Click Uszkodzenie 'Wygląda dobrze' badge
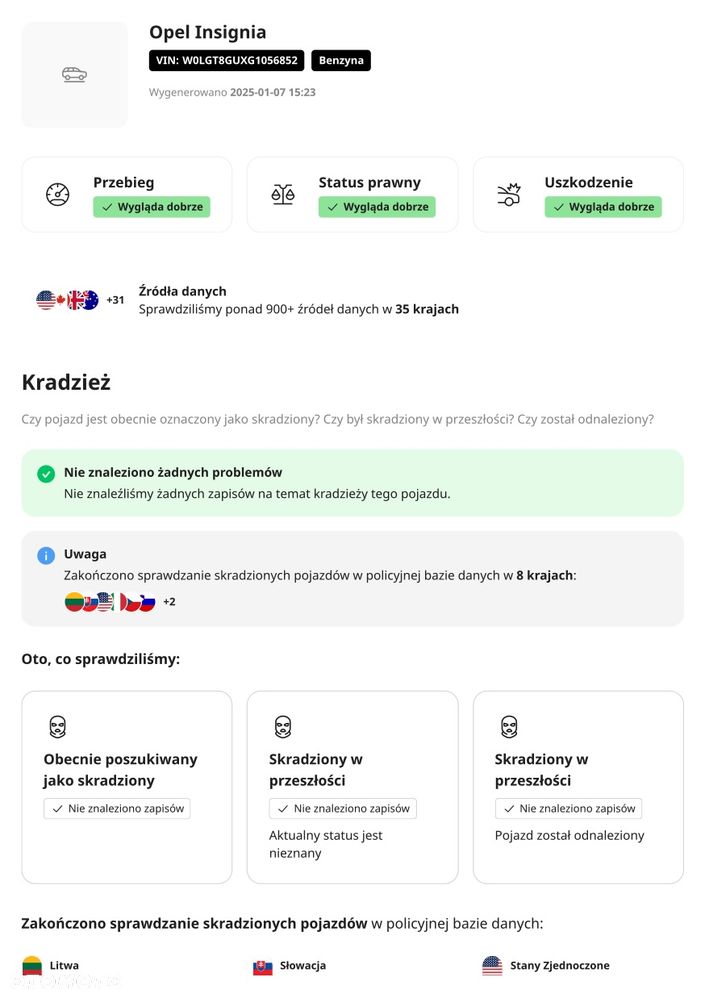This screenshot has width=705, height=999. pos(603,207)
